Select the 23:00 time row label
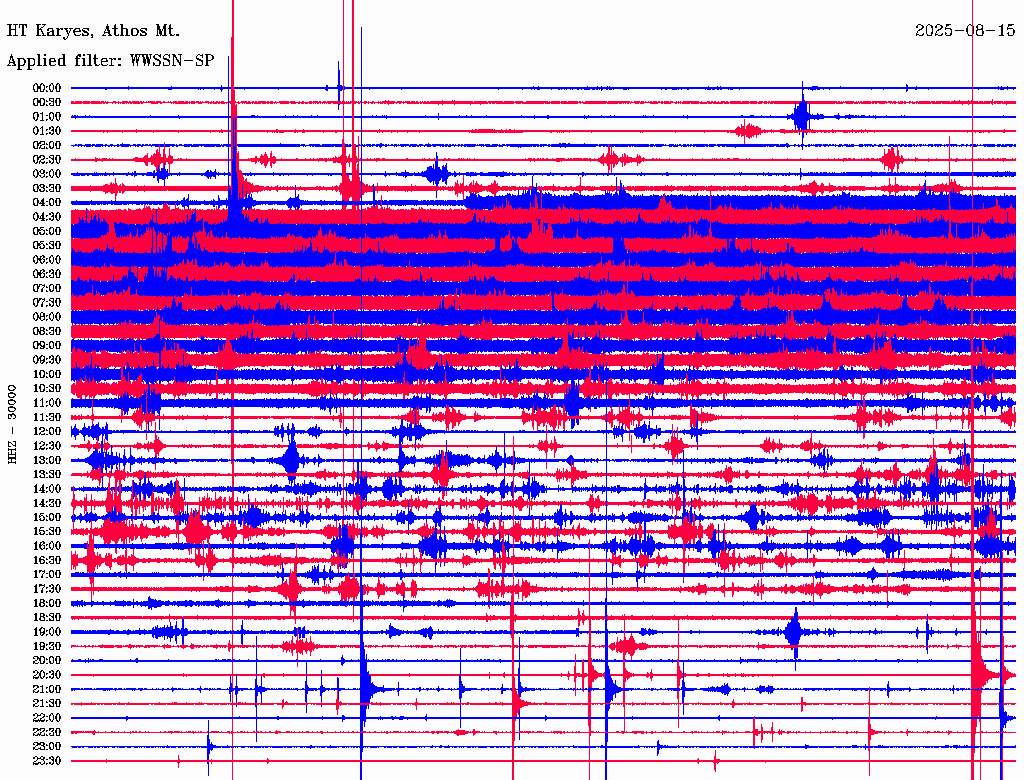1024x780 pixels. pos(46,746)
